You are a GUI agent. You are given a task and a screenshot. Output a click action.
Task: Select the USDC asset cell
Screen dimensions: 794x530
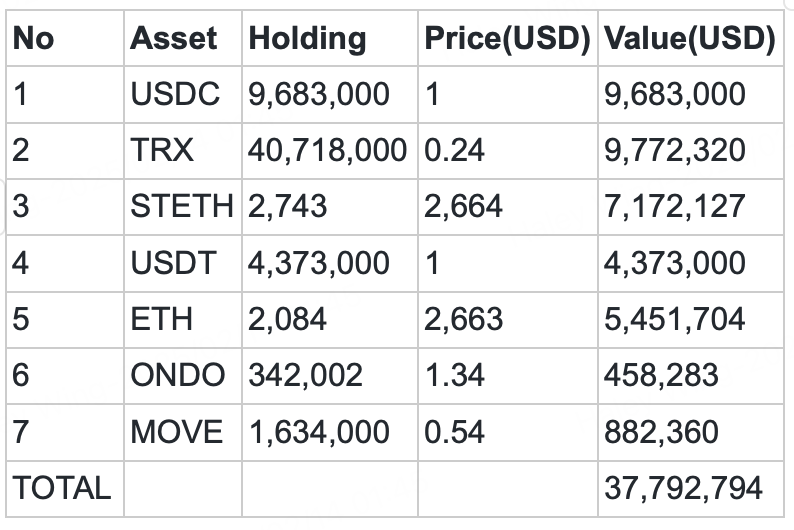click(x=174, y=95)
